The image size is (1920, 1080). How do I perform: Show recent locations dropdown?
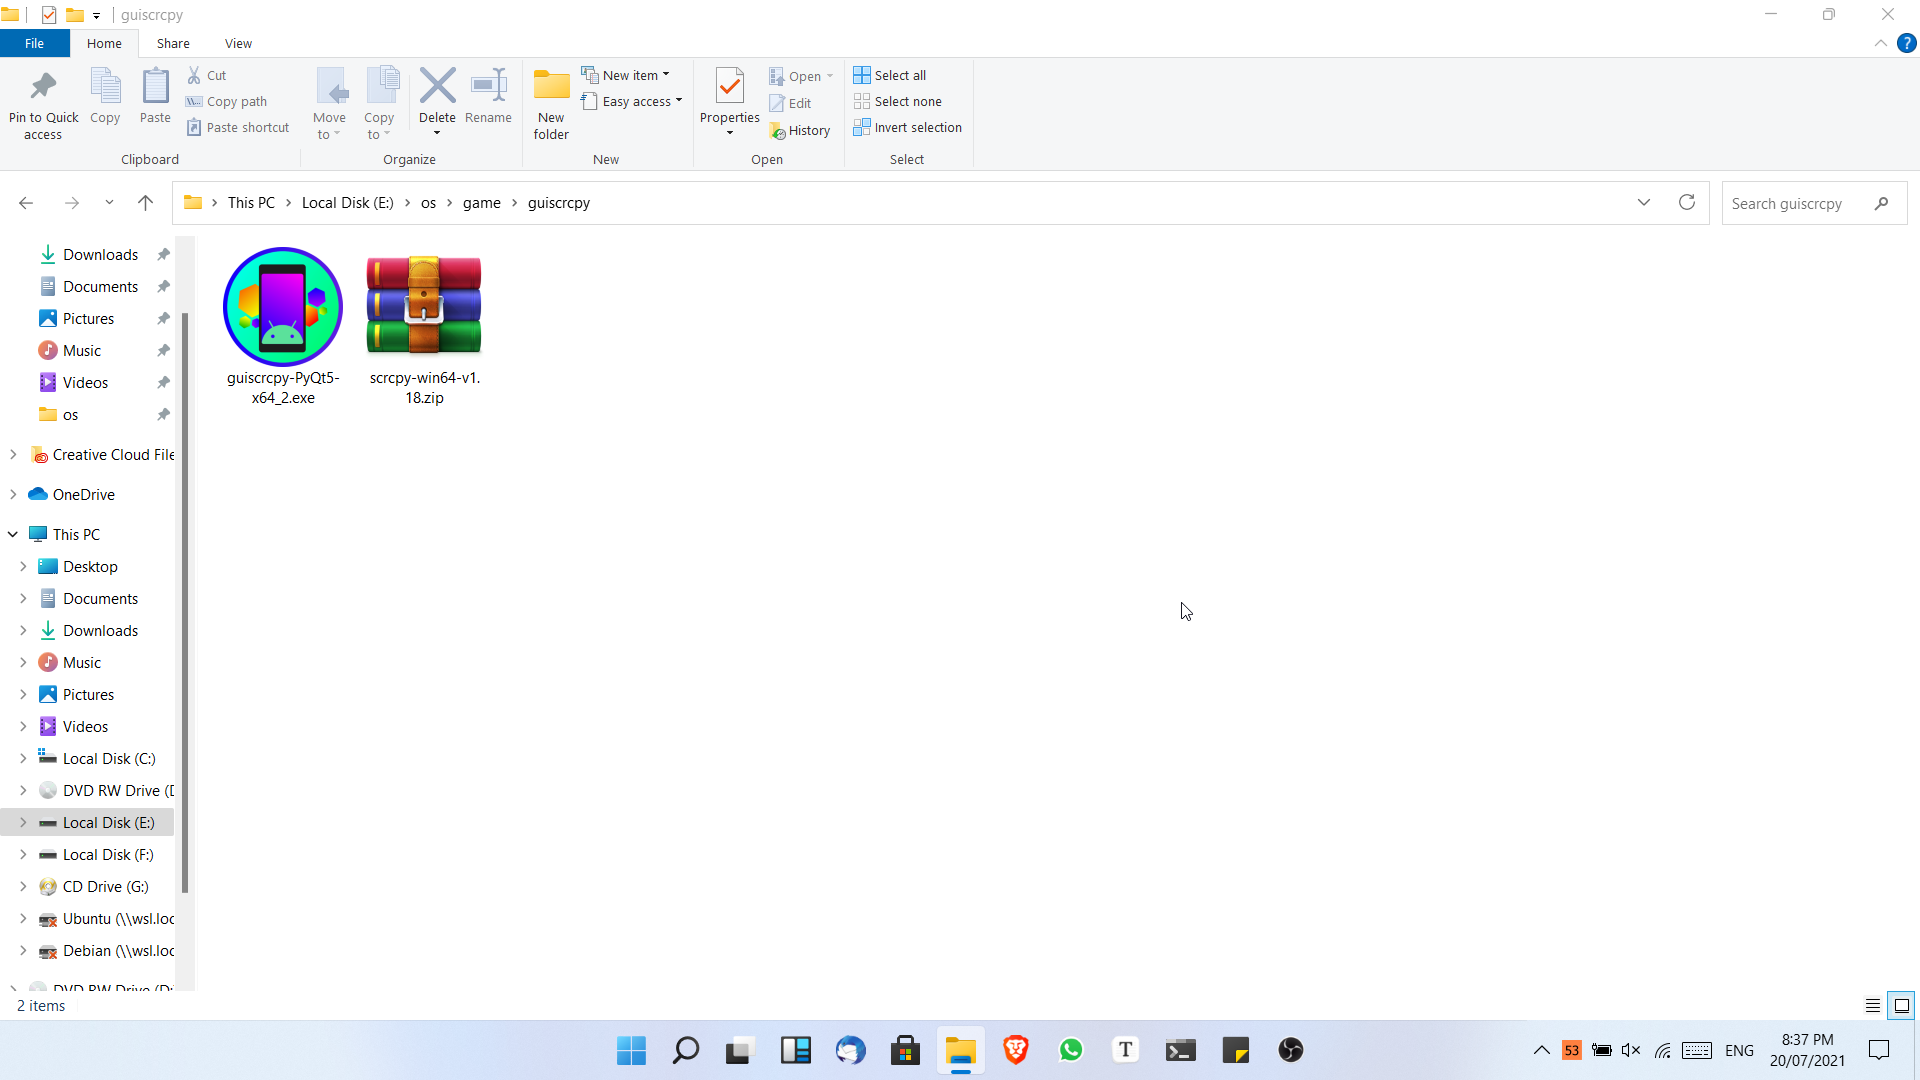tap(109, 203)
